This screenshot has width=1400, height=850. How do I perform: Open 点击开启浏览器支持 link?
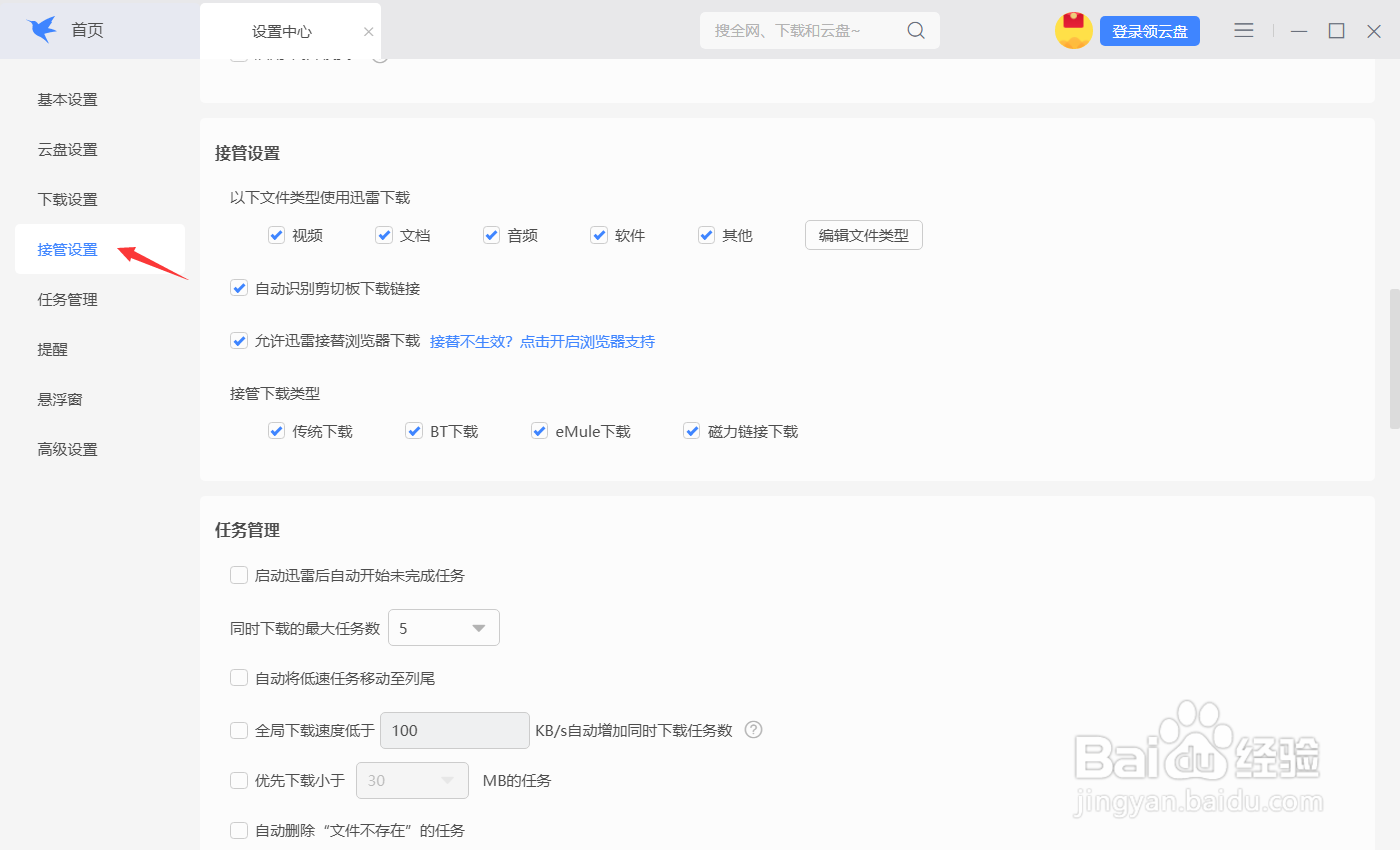click(x=587, y=342)
